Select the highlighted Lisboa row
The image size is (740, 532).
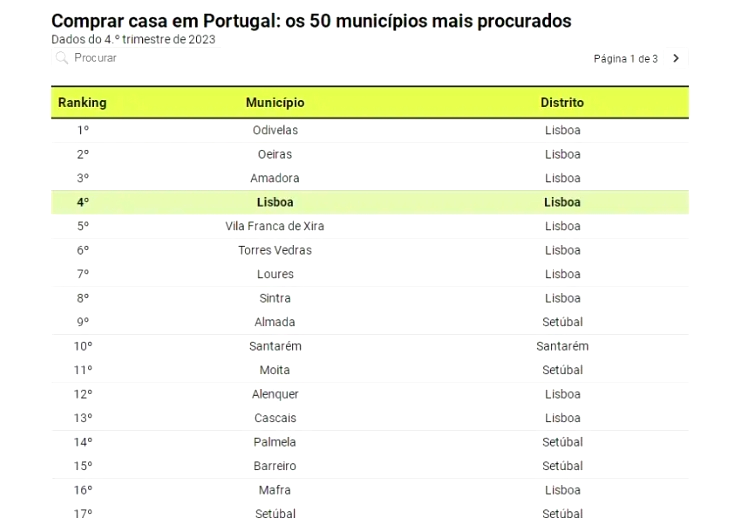click(x=370, y=203)
